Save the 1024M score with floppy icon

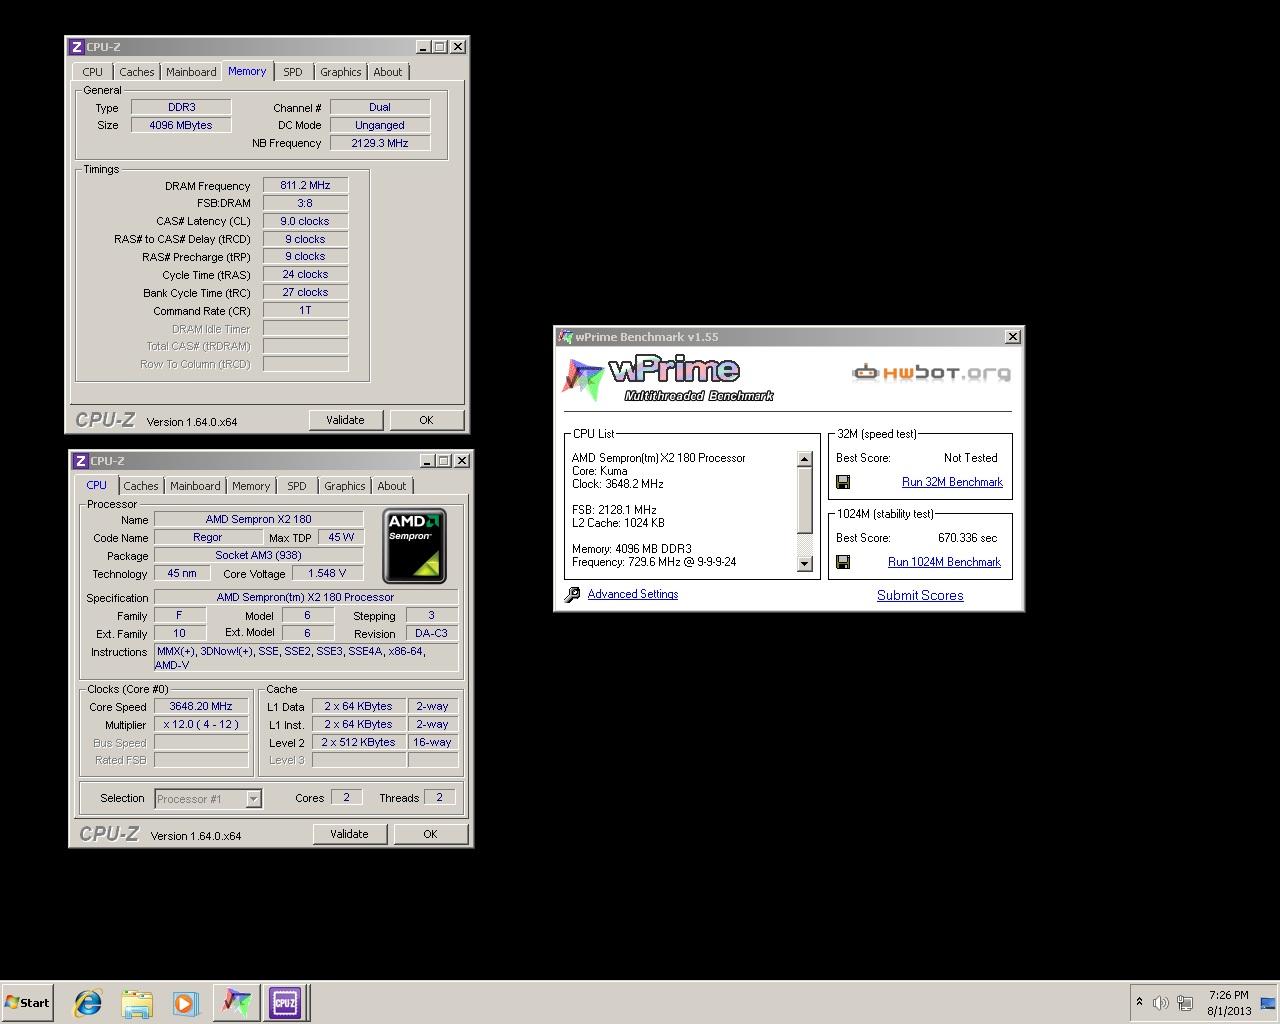click(843, 562)
